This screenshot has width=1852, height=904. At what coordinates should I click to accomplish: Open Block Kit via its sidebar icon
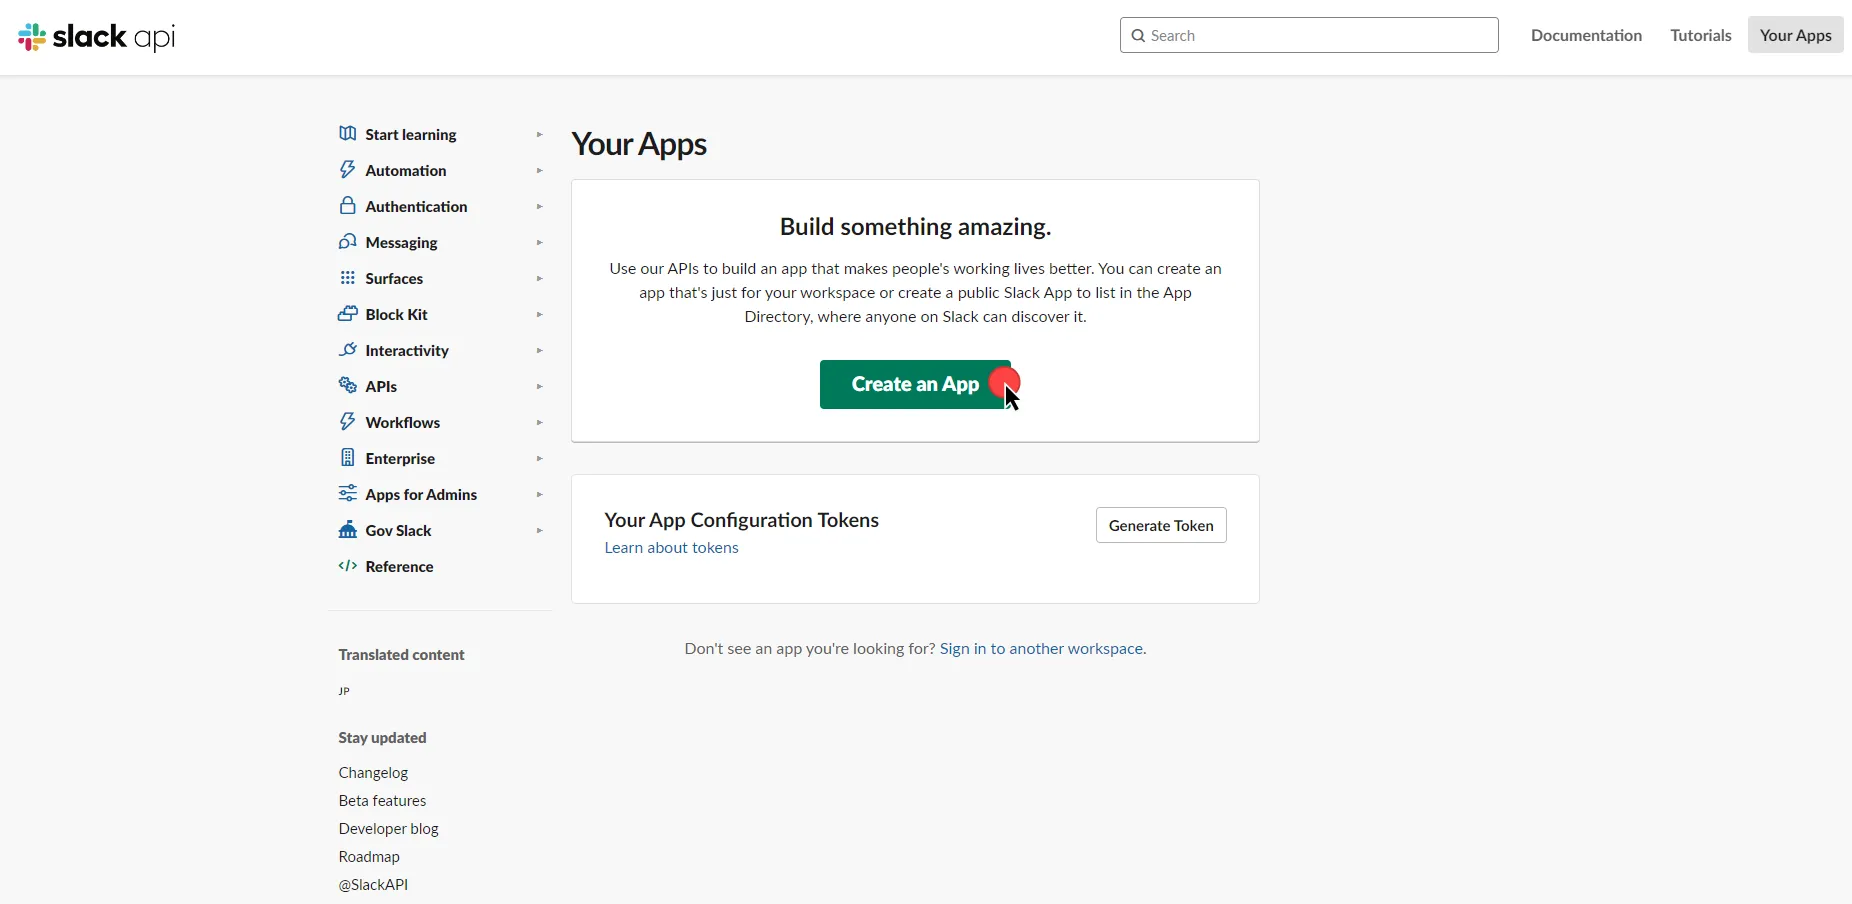point(347,314)
